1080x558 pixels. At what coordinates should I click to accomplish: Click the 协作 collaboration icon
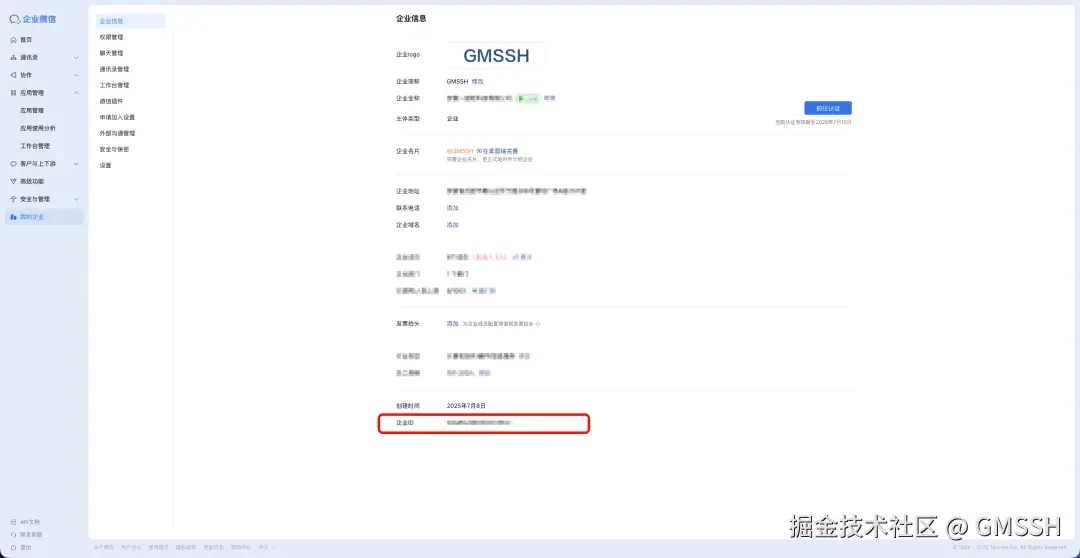click(x=13, y=75)
